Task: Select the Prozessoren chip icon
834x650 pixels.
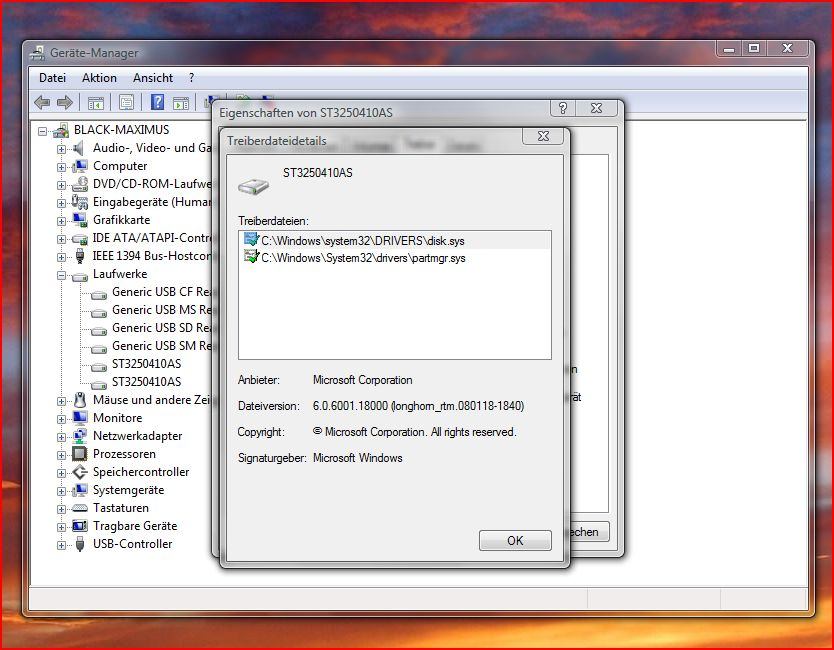Action: (x=79, y=454)
